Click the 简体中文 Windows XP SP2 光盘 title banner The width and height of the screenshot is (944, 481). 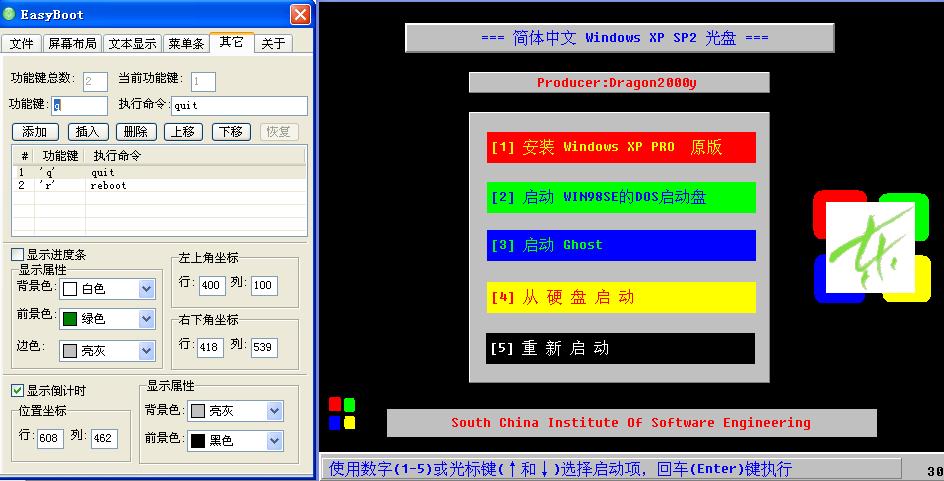pos(620,38)
